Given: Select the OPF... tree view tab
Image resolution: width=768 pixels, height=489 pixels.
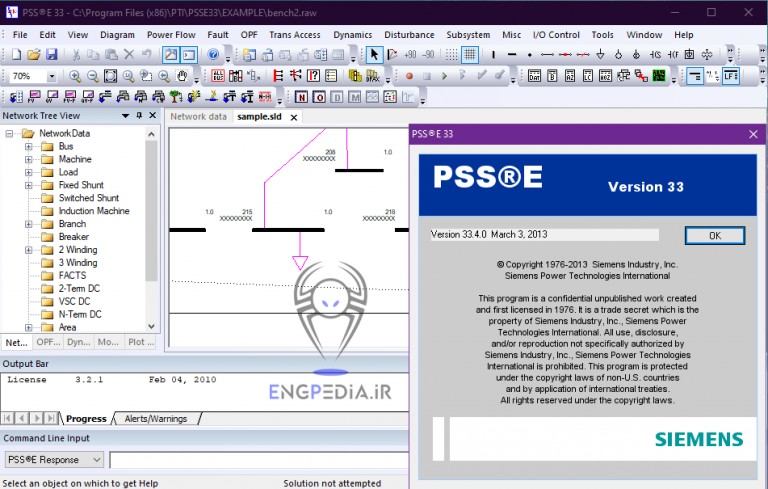Looking at the screenshot, I should pyautogui.click(x=48, y=342).
